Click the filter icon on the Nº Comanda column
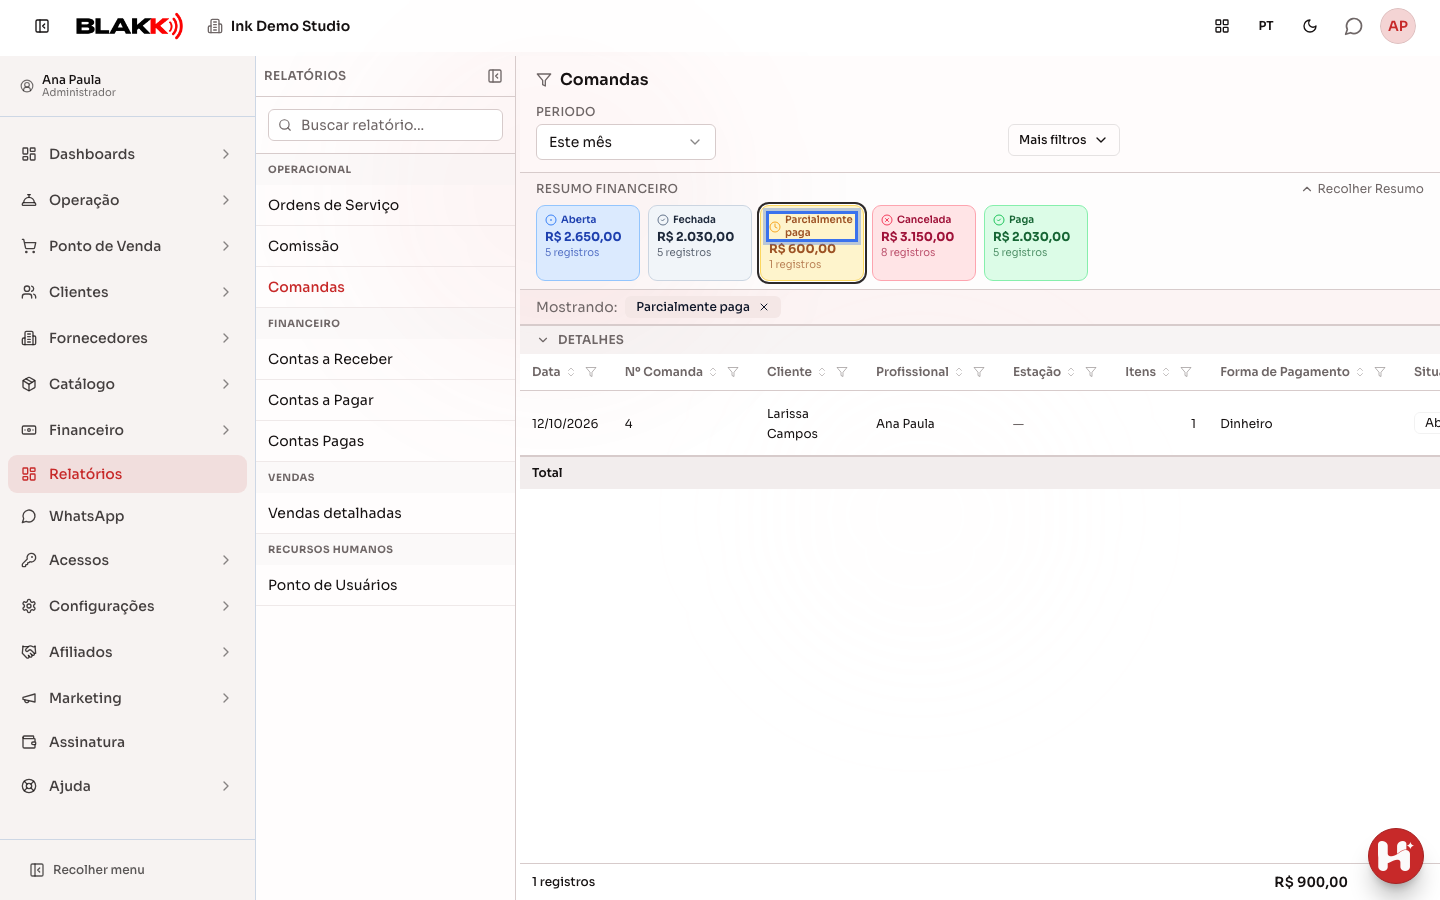This screenshot has width=1440, height=900. [733, 372]
